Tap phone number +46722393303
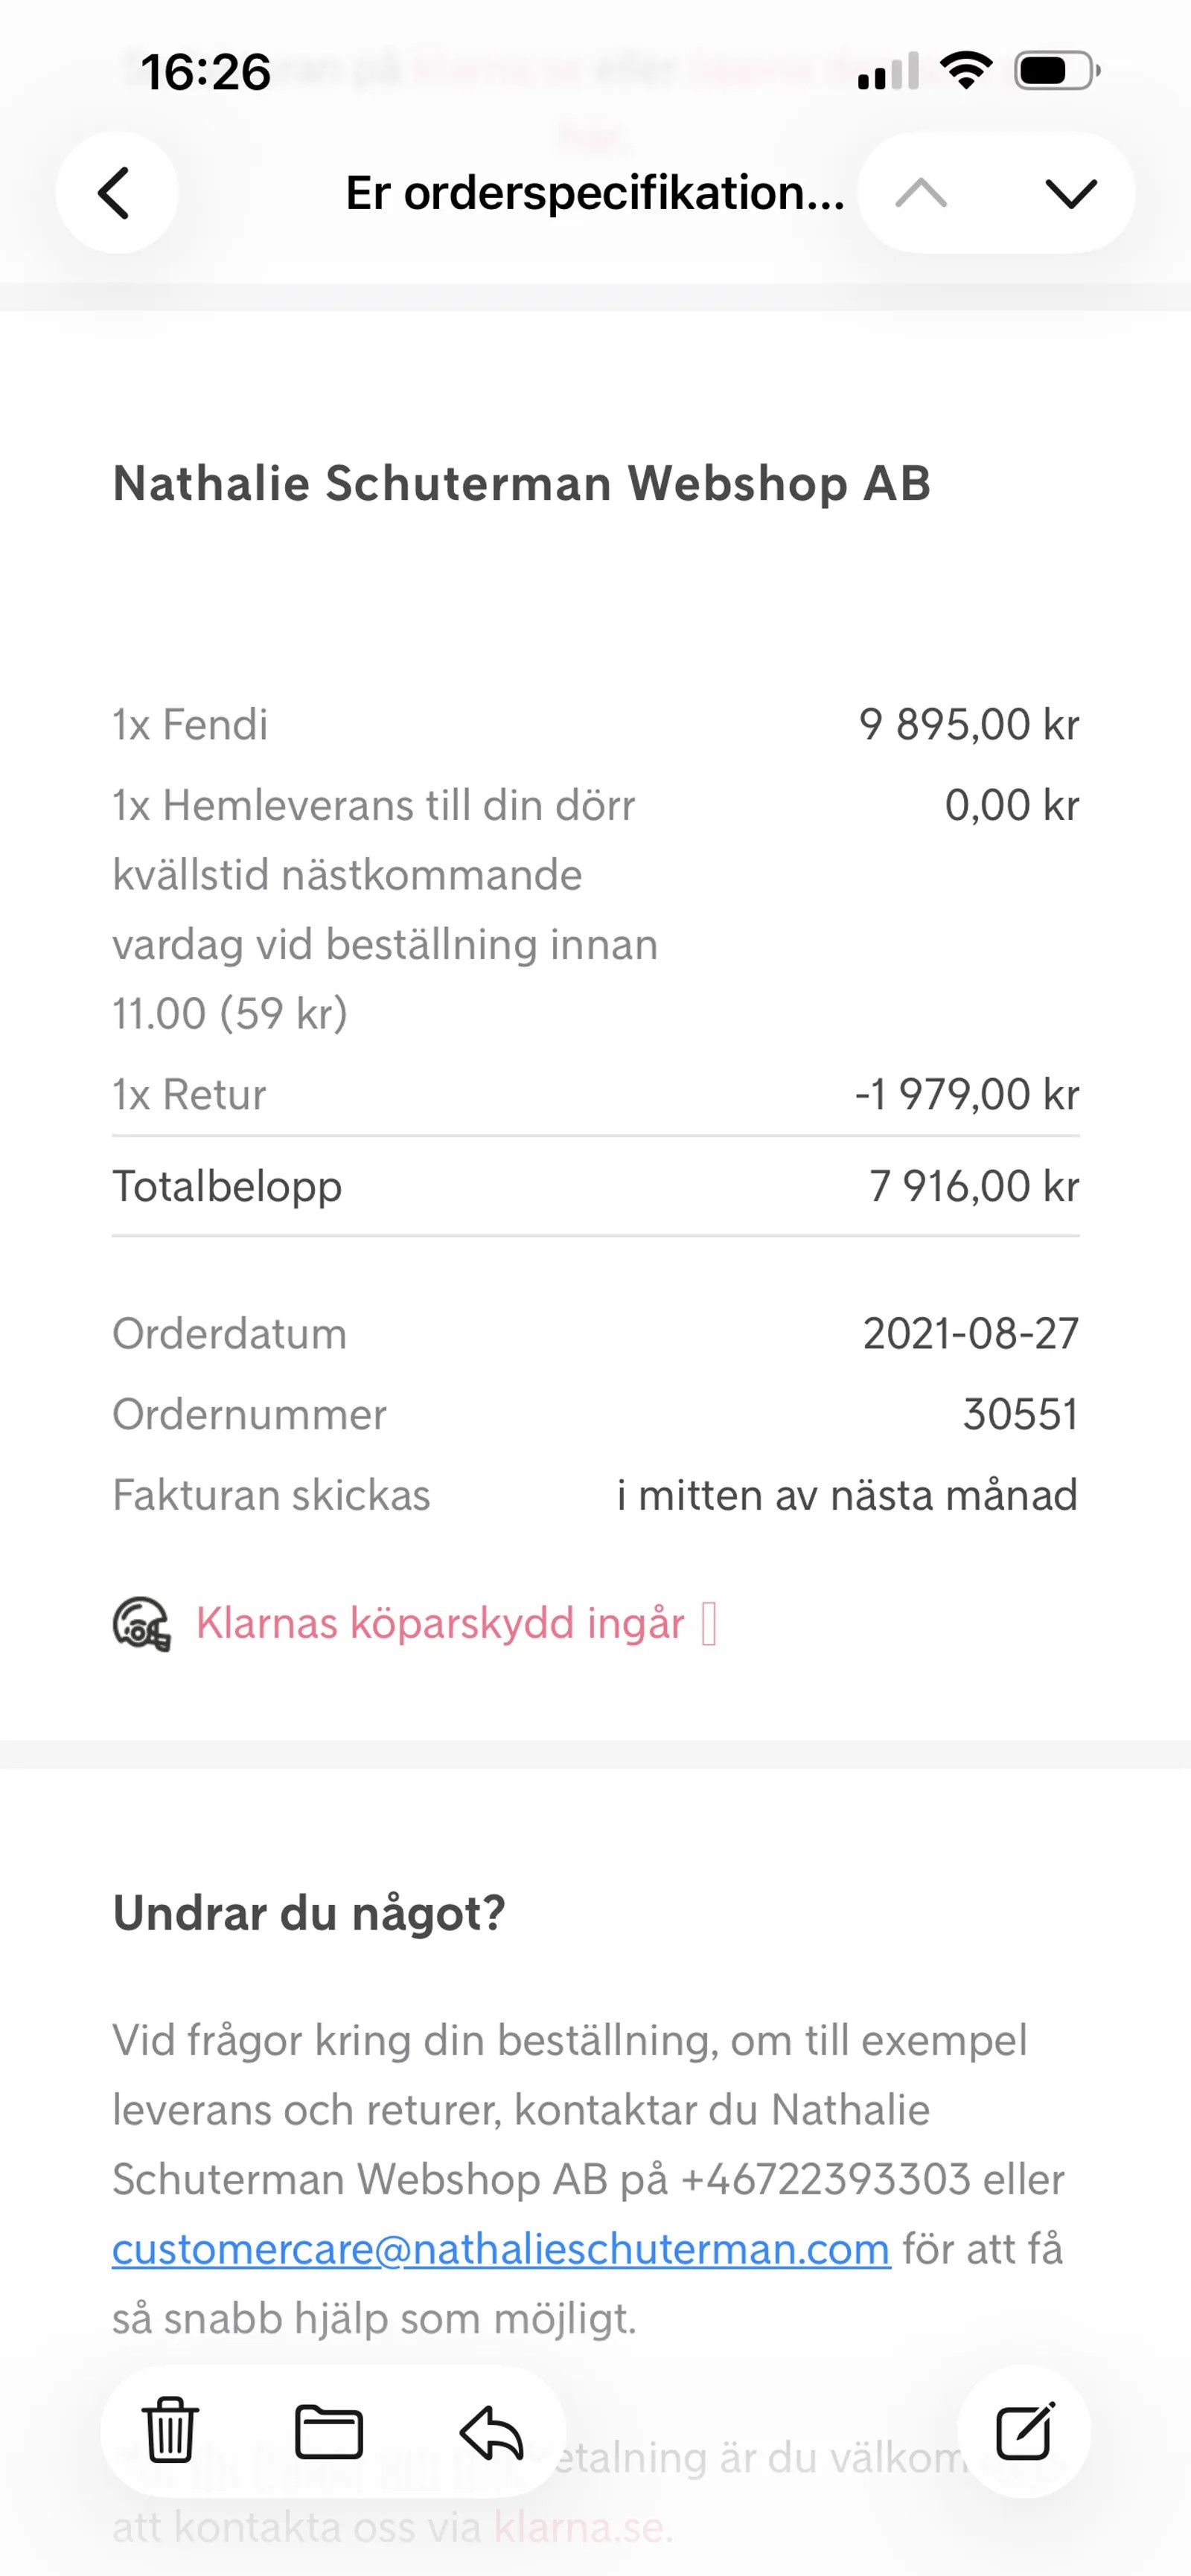Screen dimensions: 1191x2576 coord(826,2179)
